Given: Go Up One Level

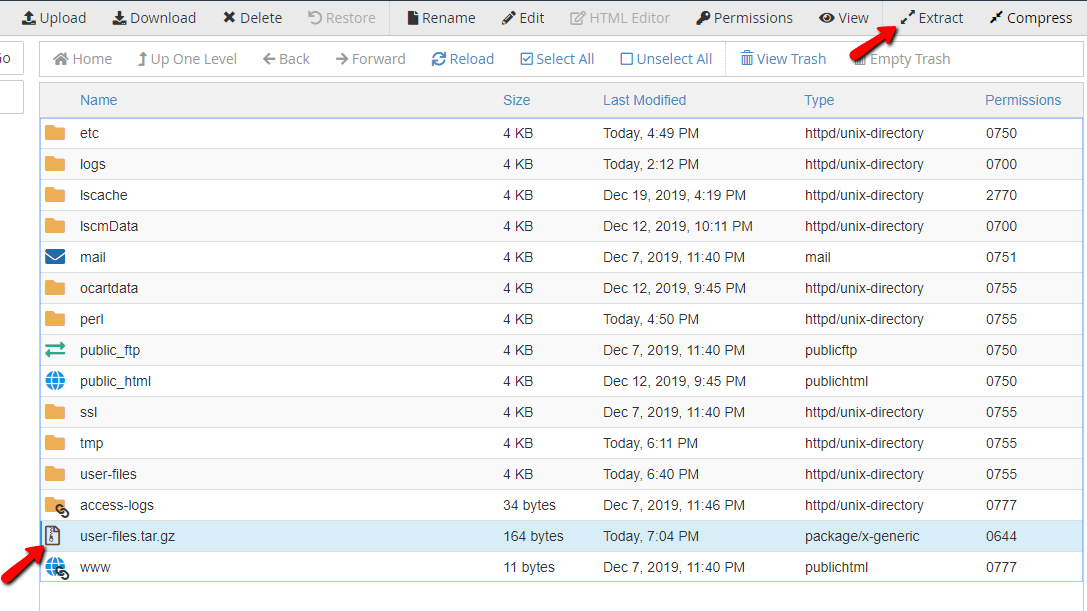Looking at the screenshot, I should click(x=187, y=59).
